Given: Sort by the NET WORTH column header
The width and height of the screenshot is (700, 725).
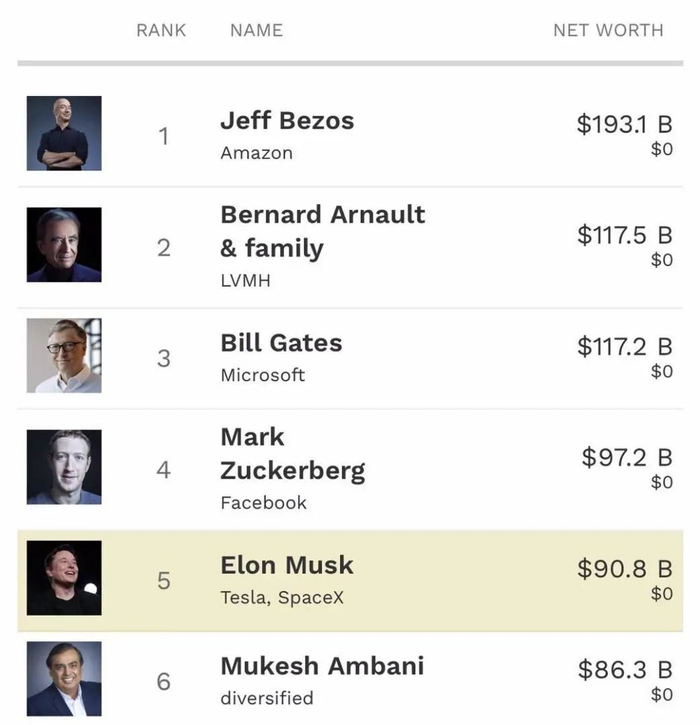Looking at the screenshot, I should pyautogui.click(x=608, y=30).
